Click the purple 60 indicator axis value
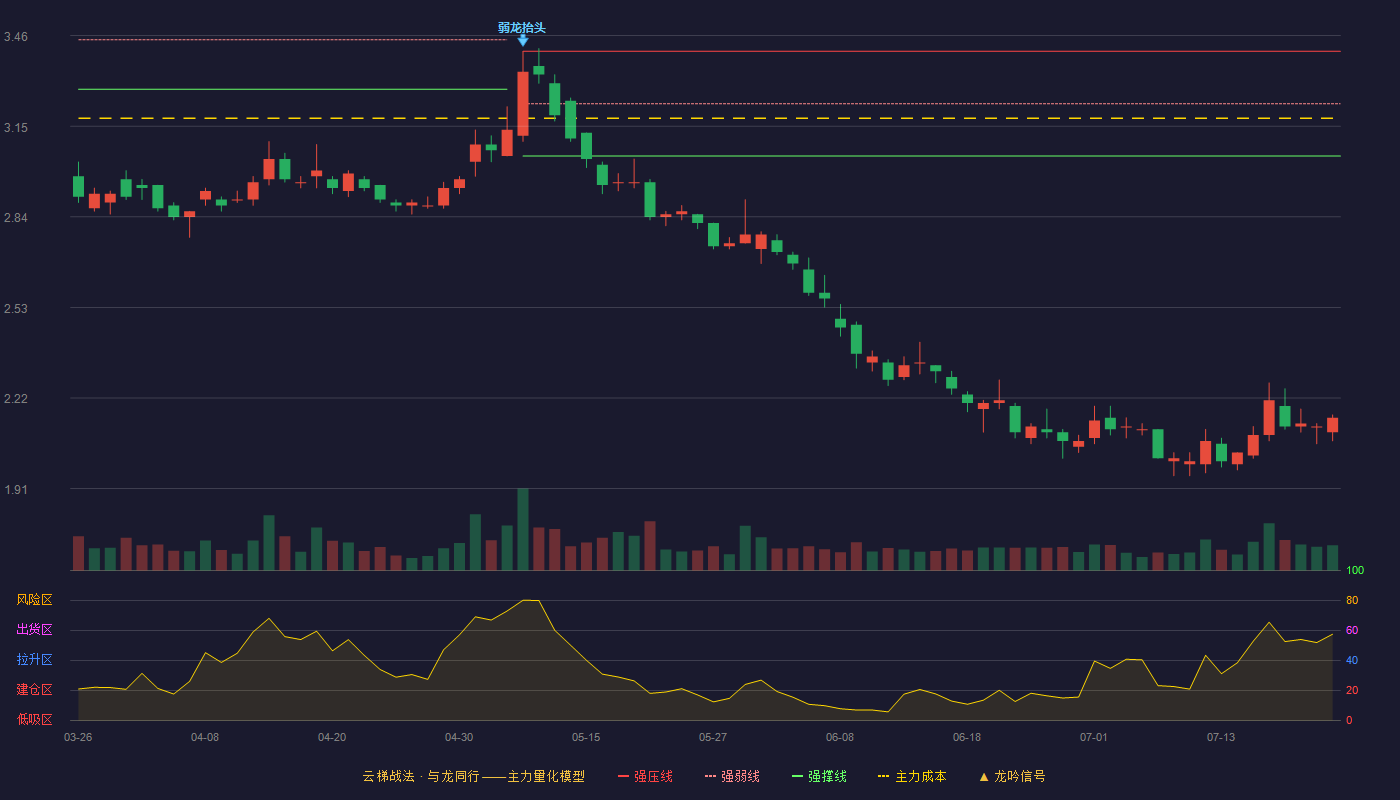 (x=1352, y=630)
